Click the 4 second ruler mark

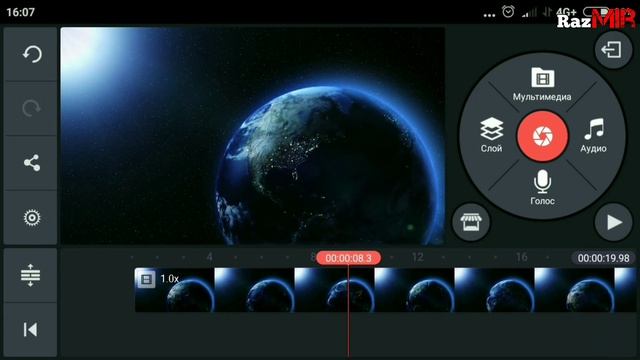coord(209,257)
